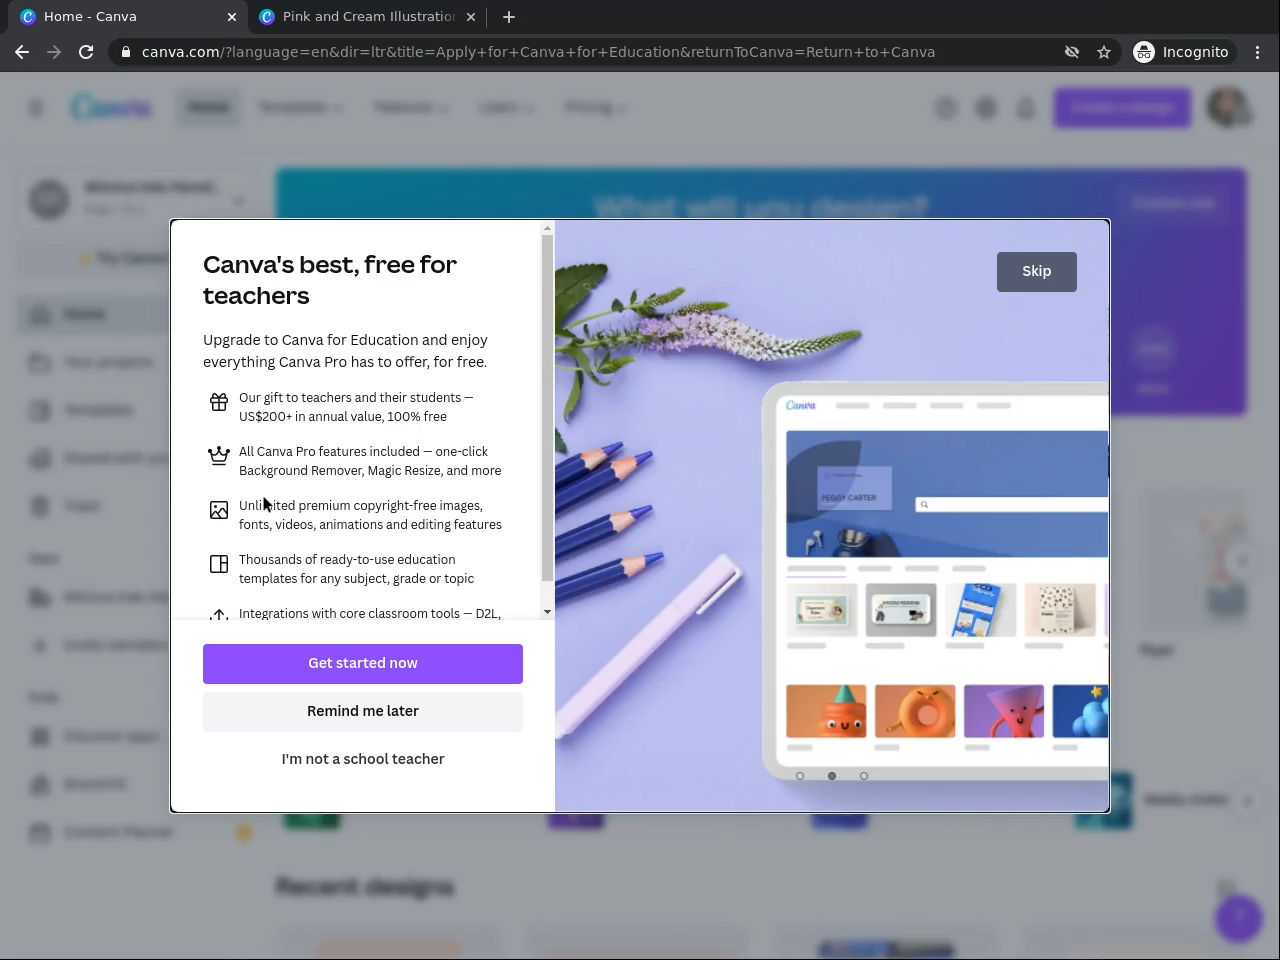Click the crossed-out eye icon in the address bar

pos(1072,52)
